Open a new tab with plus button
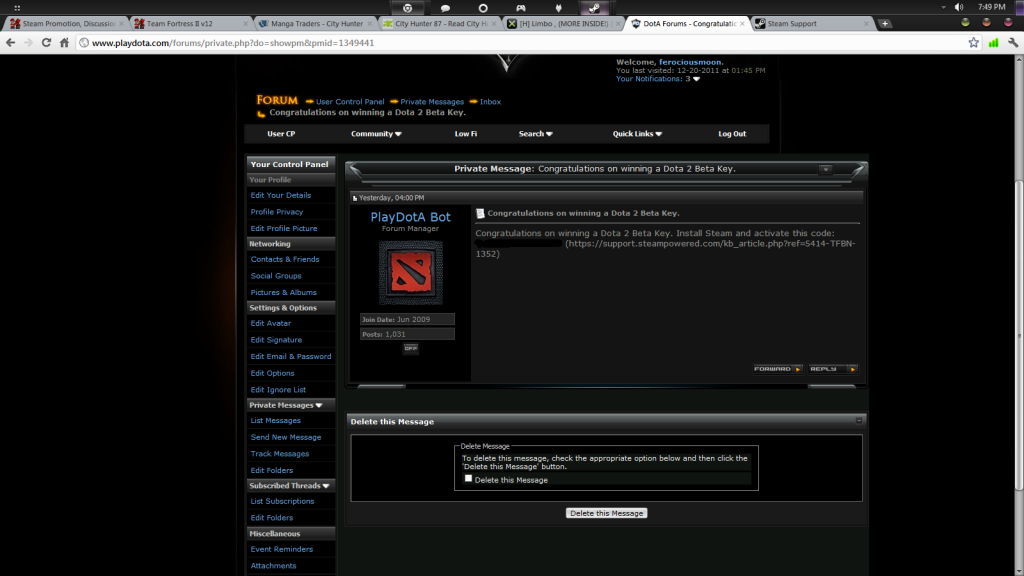This screenshot has height=576, width=1024. [885, 23]
